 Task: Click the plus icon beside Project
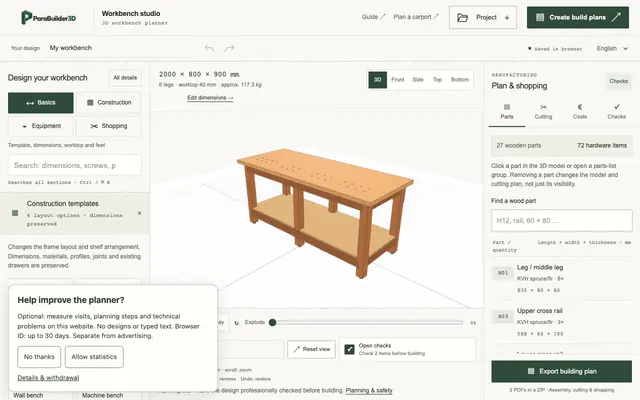pos(507,18)
